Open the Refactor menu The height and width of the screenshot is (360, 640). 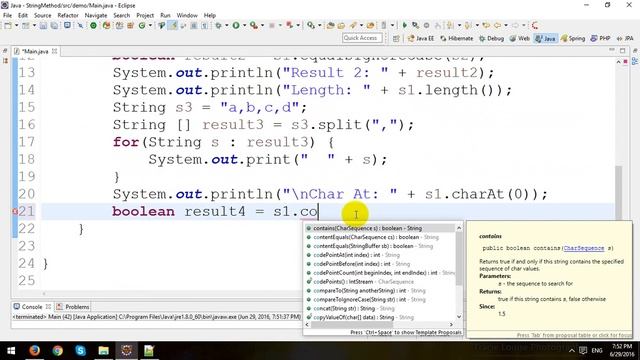68,15
